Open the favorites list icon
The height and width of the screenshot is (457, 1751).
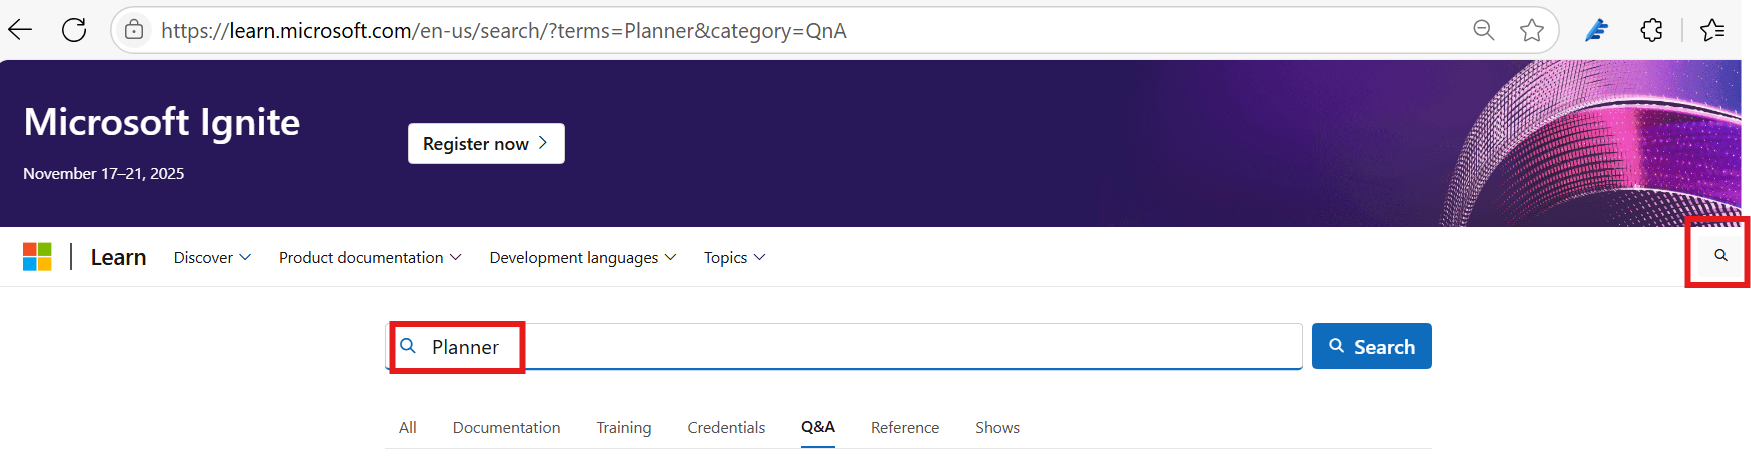click(1712, 30)
